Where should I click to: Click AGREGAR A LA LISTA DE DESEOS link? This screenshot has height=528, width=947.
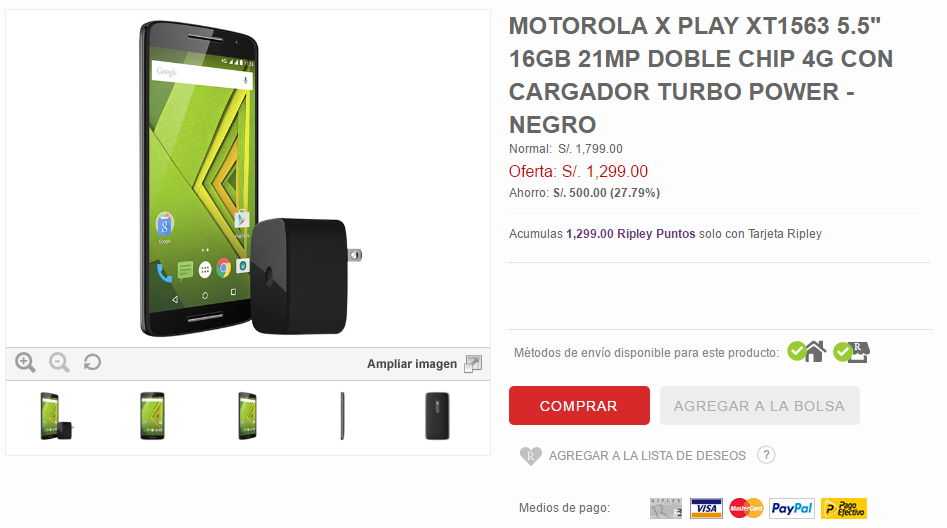(x=647, y=456)
